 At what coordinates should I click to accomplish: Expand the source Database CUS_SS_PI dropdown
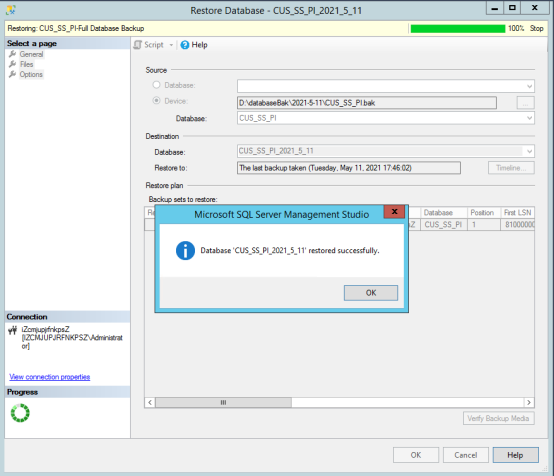[x=529, y=118]
